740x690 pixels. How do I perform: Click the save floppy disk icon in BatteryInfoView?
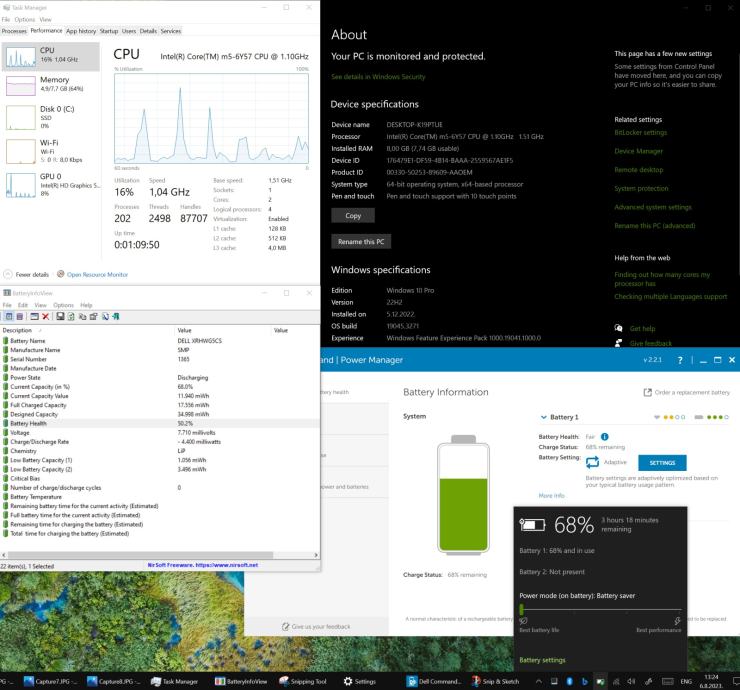59,316
